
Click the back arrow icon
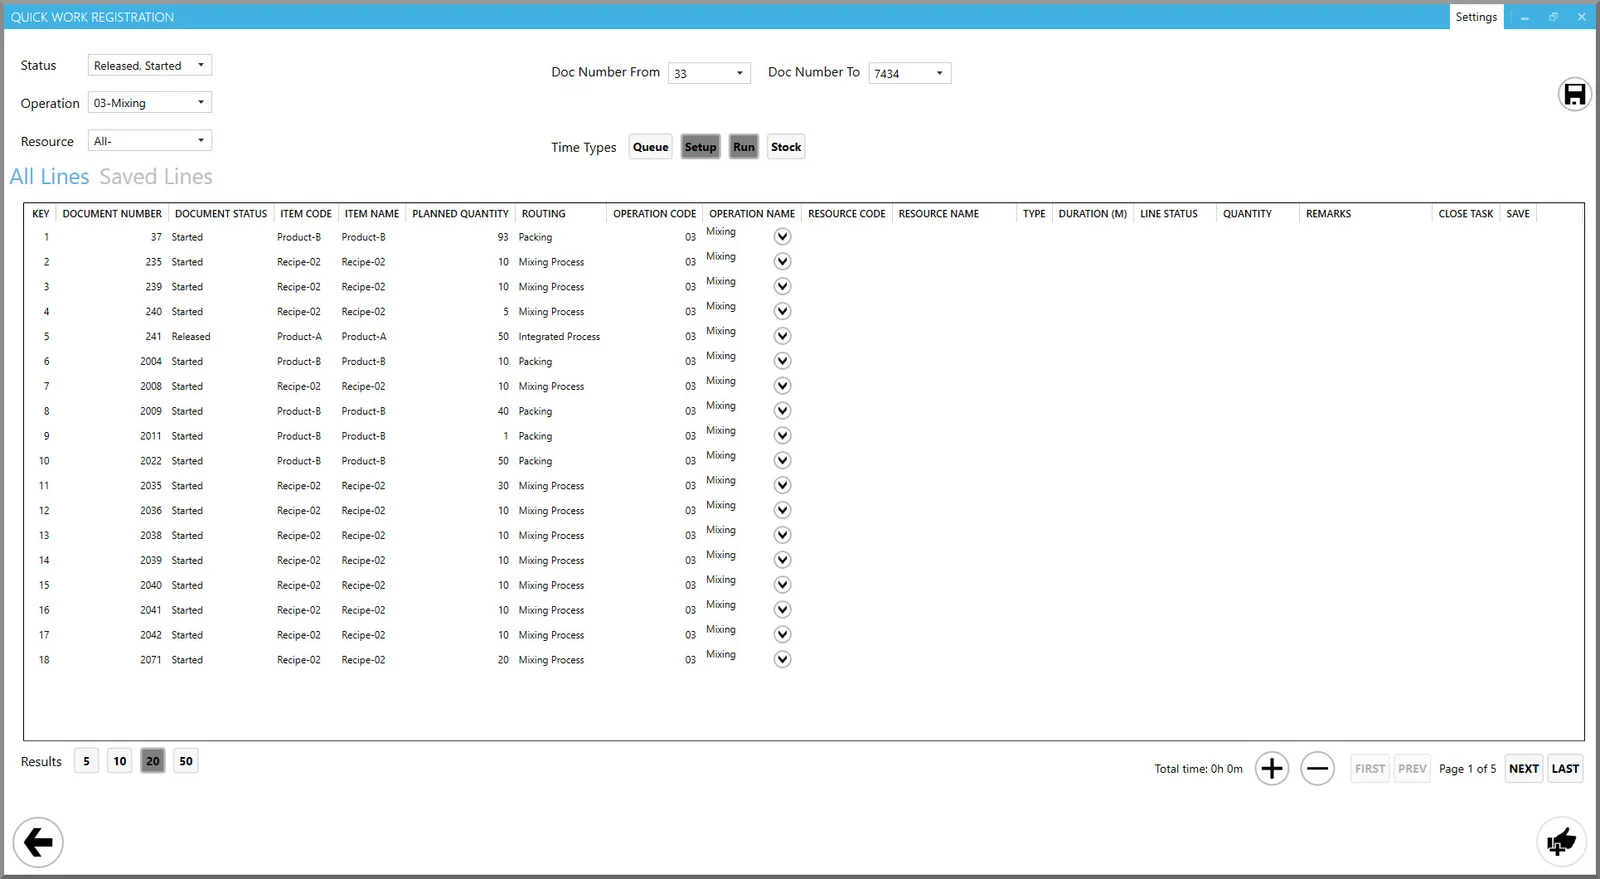coord(38,842)
